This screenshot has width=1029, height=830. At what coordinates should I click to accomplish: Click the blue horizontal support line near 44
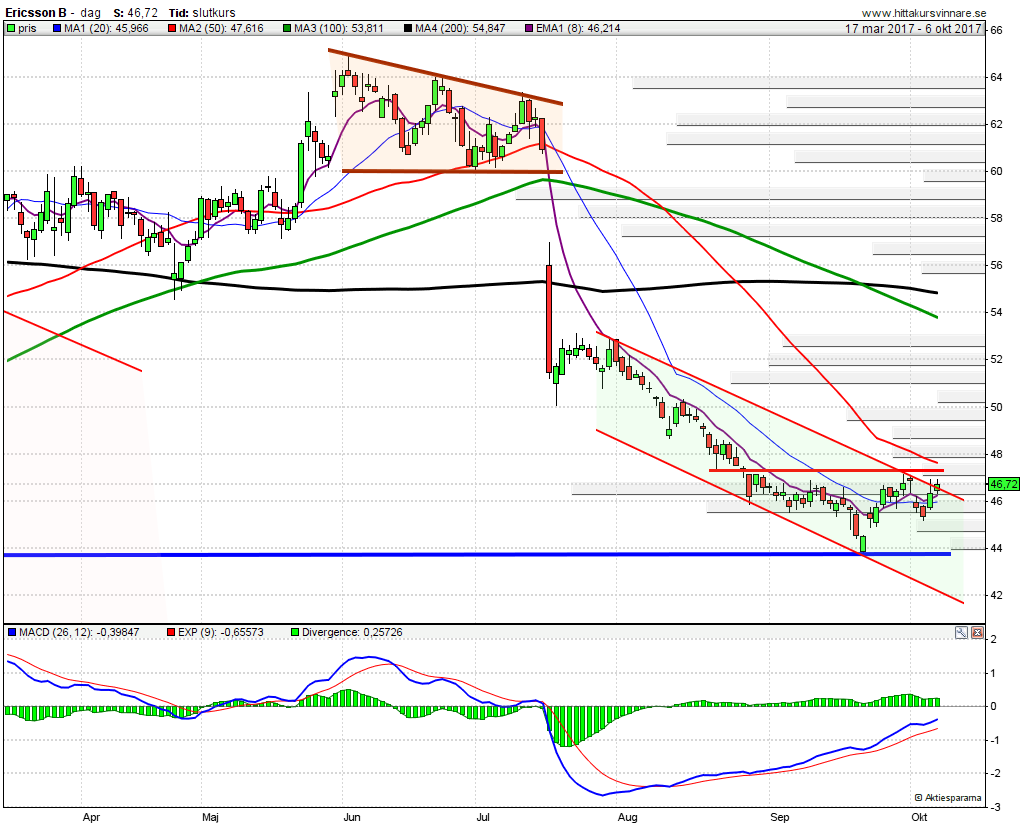coord(477,554)
